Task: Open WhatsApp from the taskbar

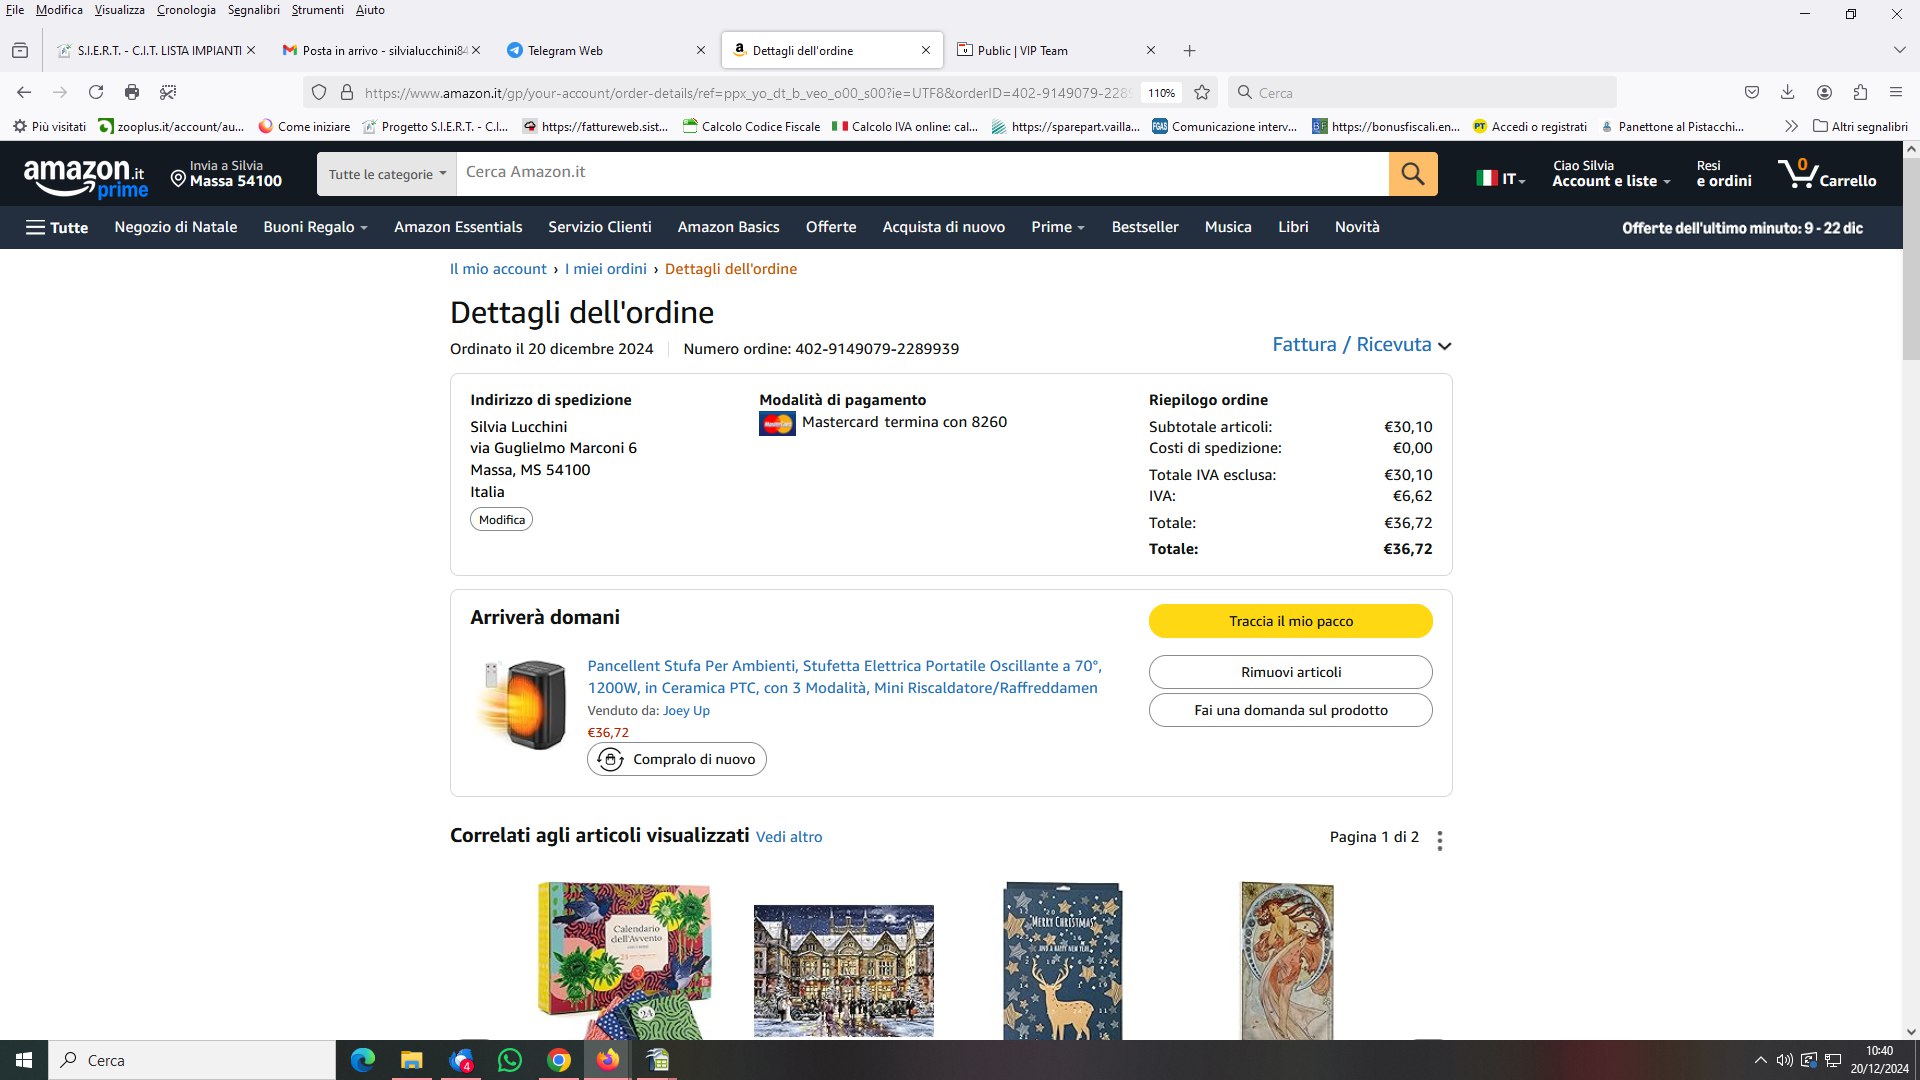Action: point(510,1060)
